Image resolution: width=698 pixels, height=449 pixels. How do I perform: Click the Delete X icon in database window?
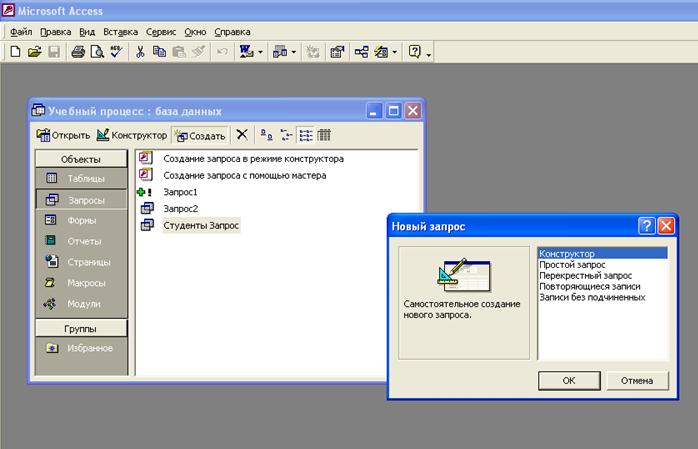[242, 134]
